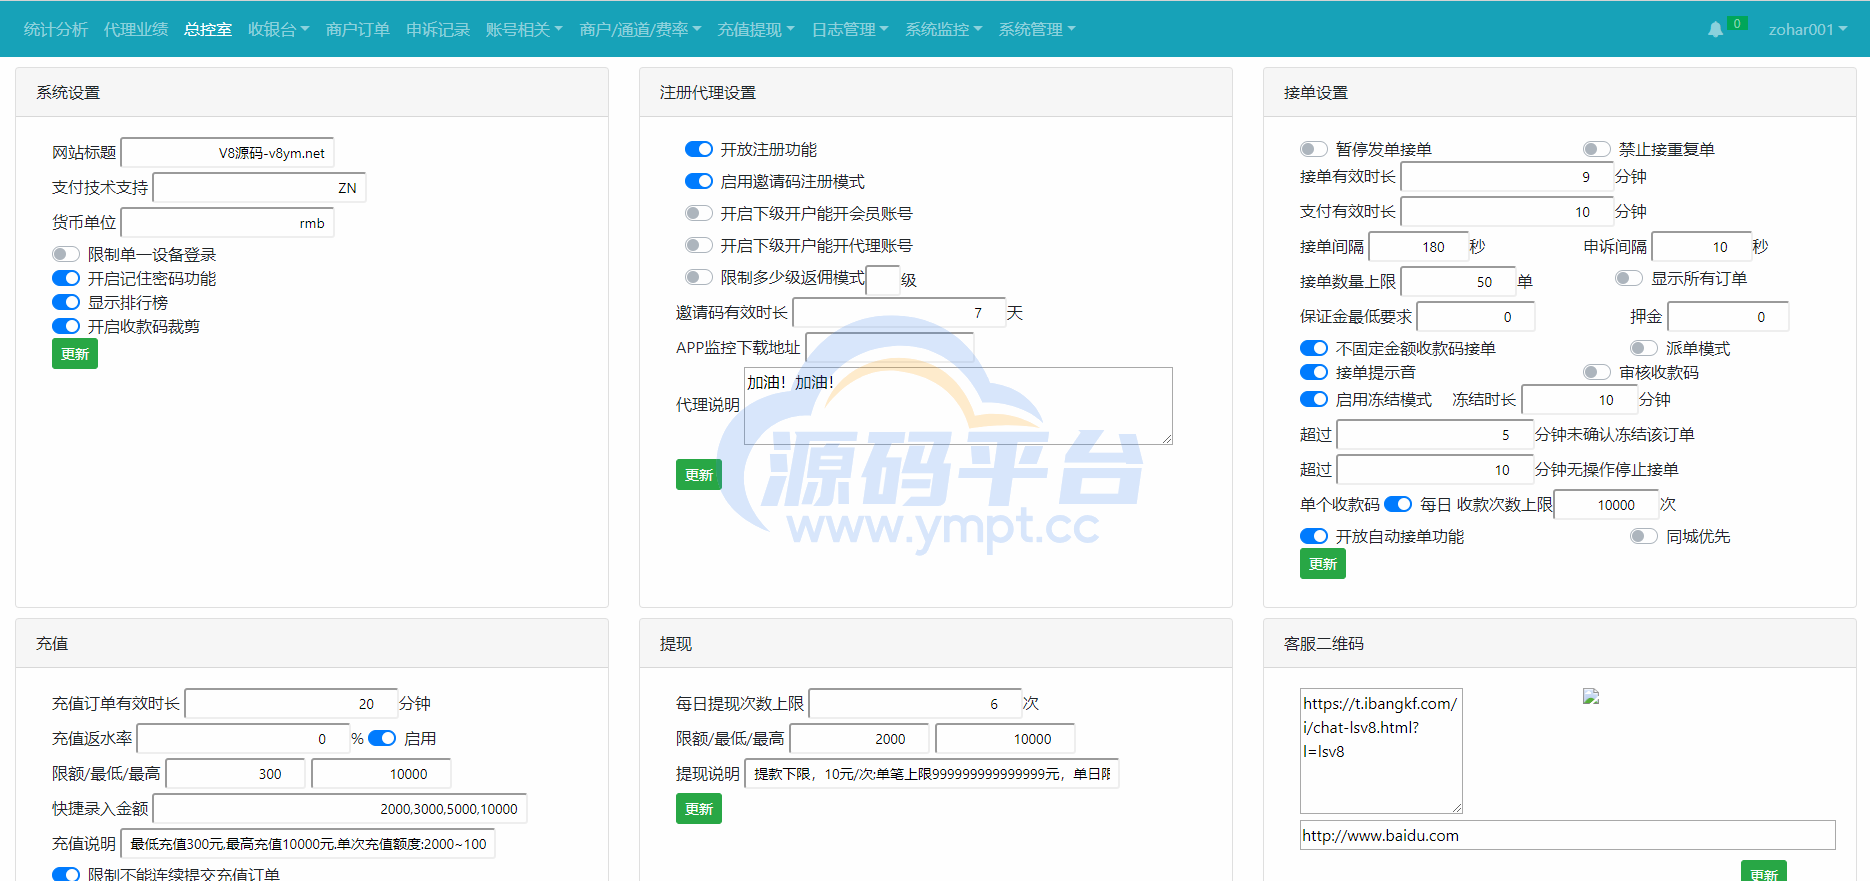Click 更新 button in 注册代理设置
1870x881 pixels.
699,475
